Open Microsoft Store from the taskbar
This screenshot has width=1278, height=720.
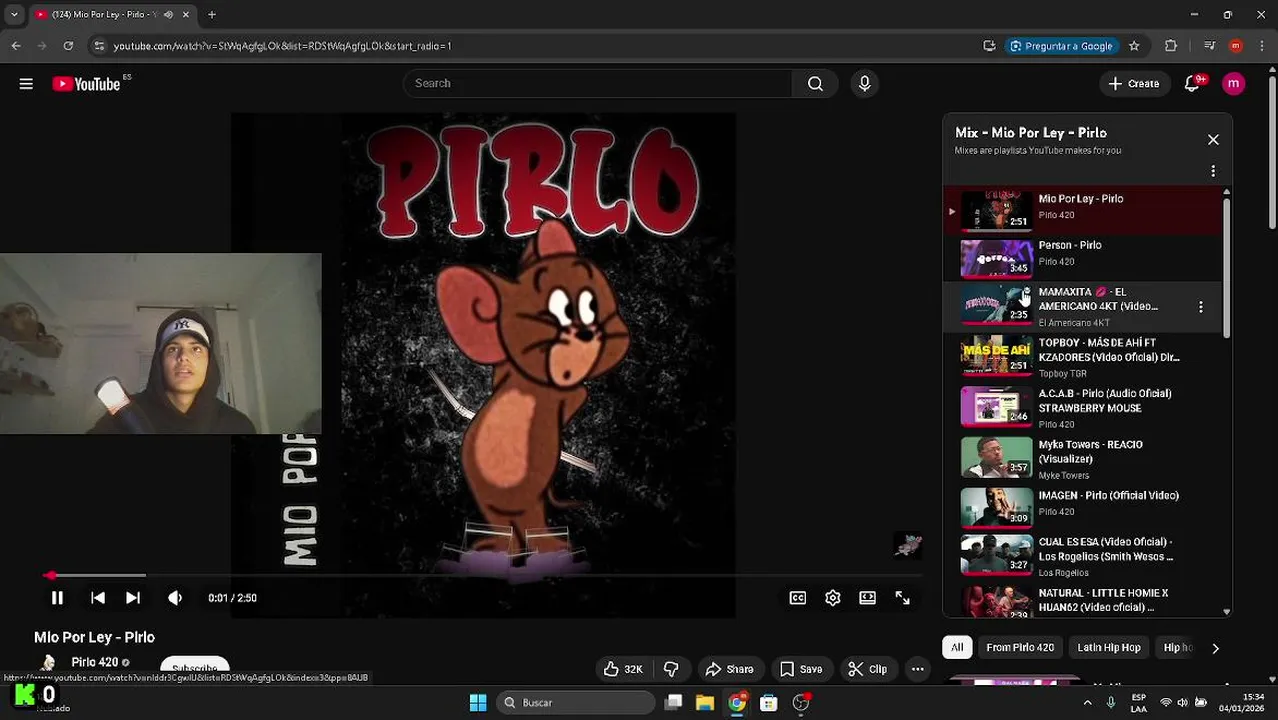[768, 703]
